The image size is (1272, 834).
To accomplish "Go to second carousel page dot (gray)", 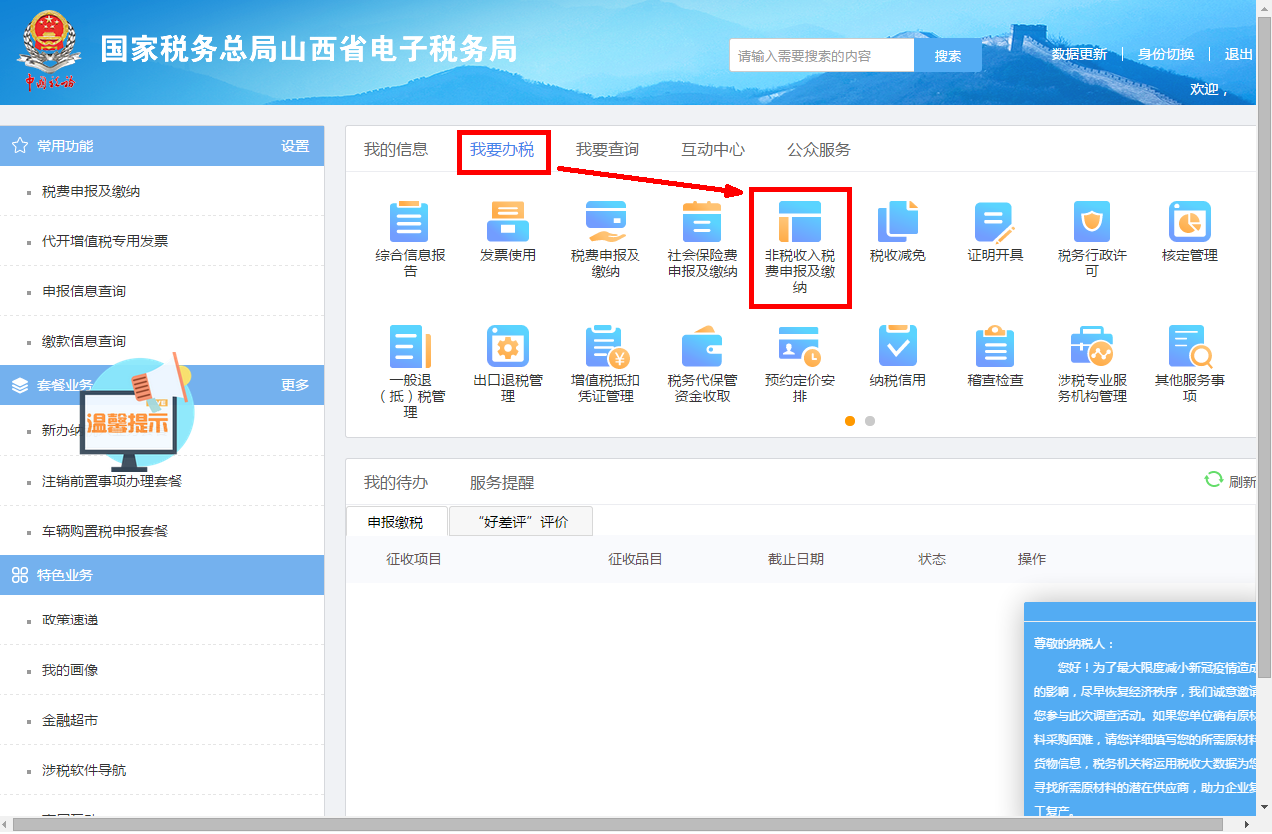I will point(870,421).
